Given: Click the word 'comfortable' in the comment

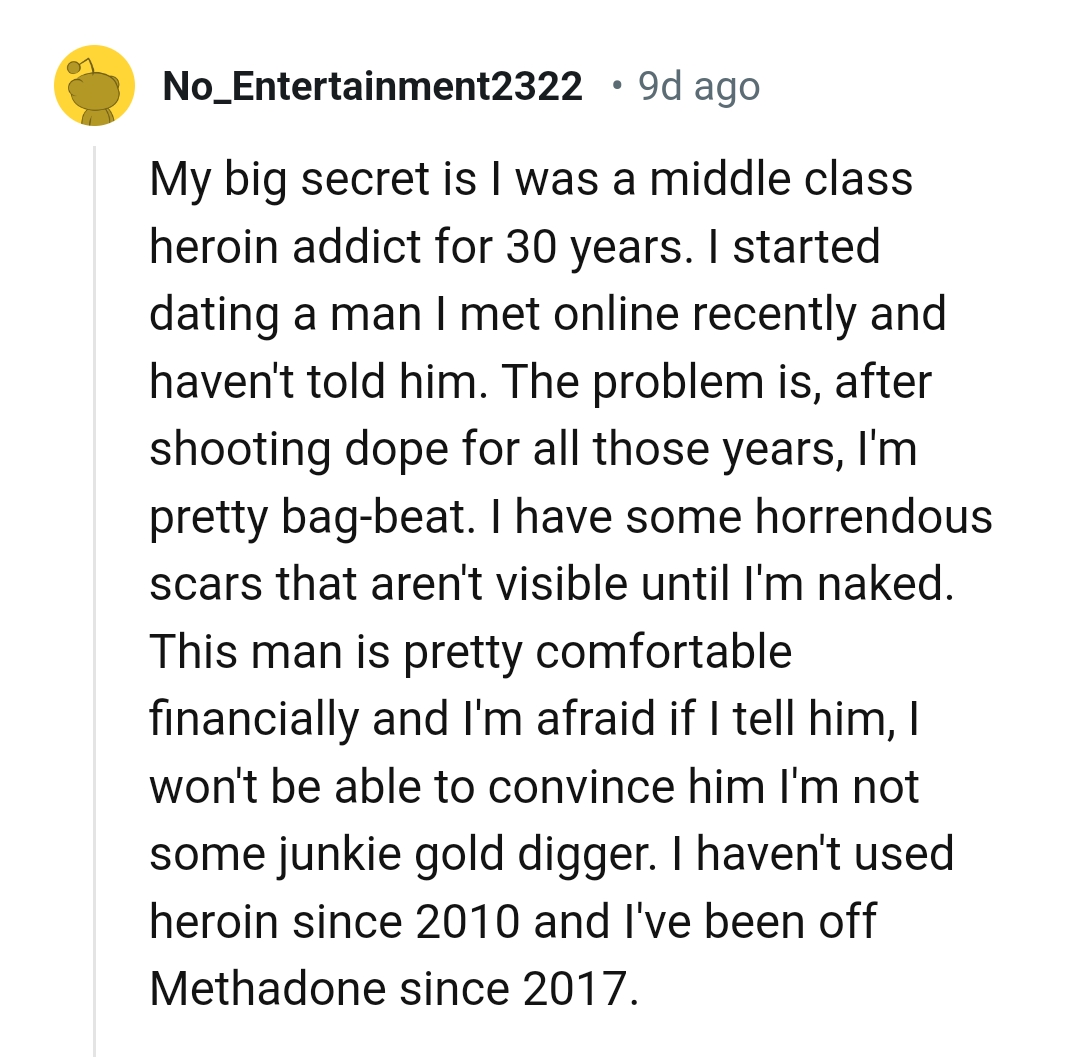Looking at the screenshot, I should coord(663,652).
